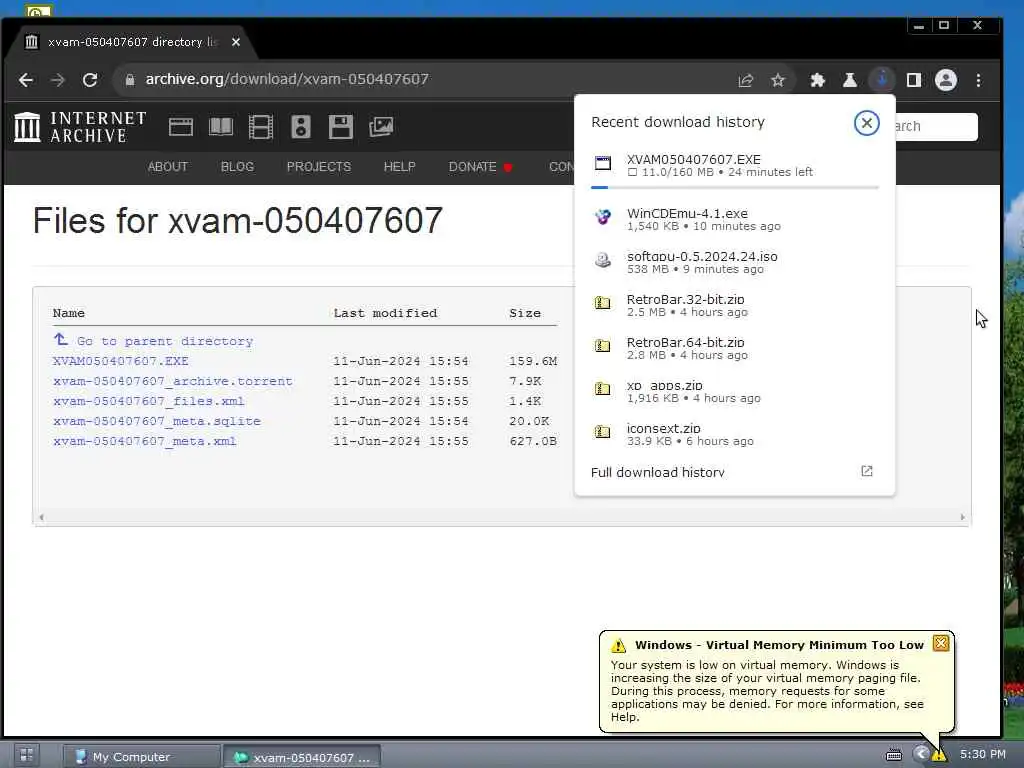Open the Chrome Labs flask icon
Screen dimensions: 1024x768
(850, 80)
